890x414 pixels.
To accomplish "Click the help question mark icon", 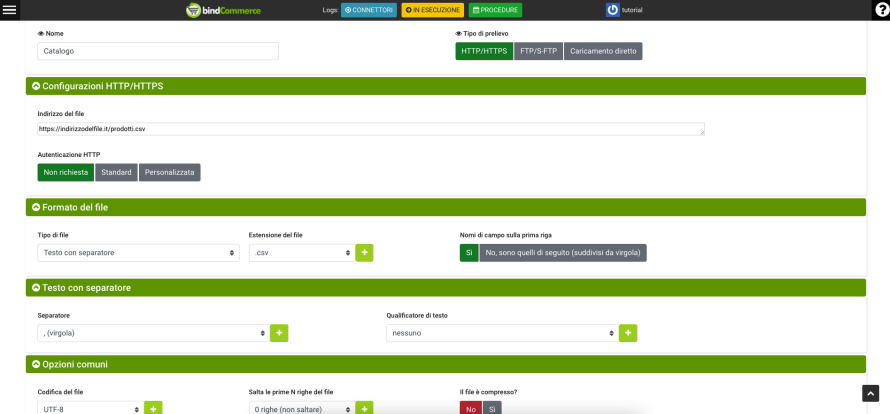I will coord(879,10).
